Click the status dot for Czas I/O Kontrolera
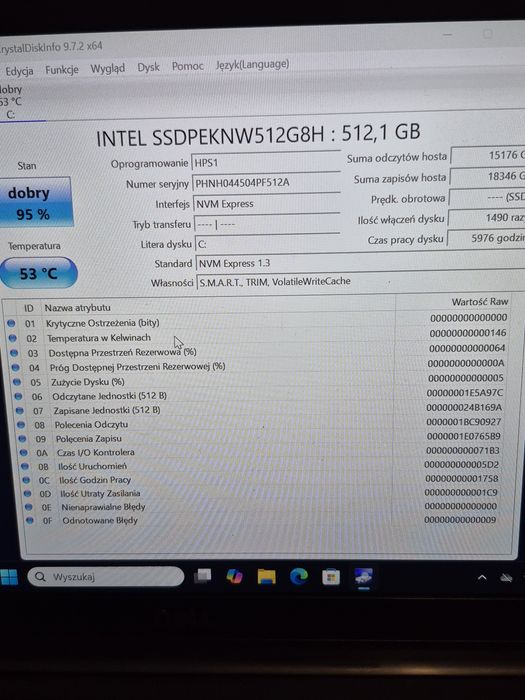The image size is (525, 700). (x=24, y=453)
